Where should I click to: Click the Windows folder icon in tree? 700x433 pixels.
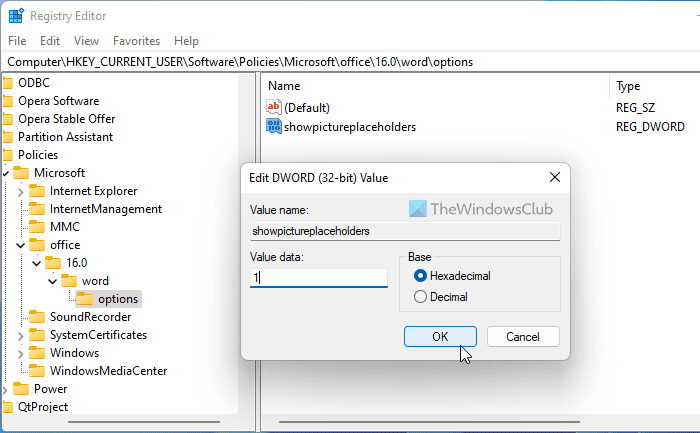click(37, 353)
